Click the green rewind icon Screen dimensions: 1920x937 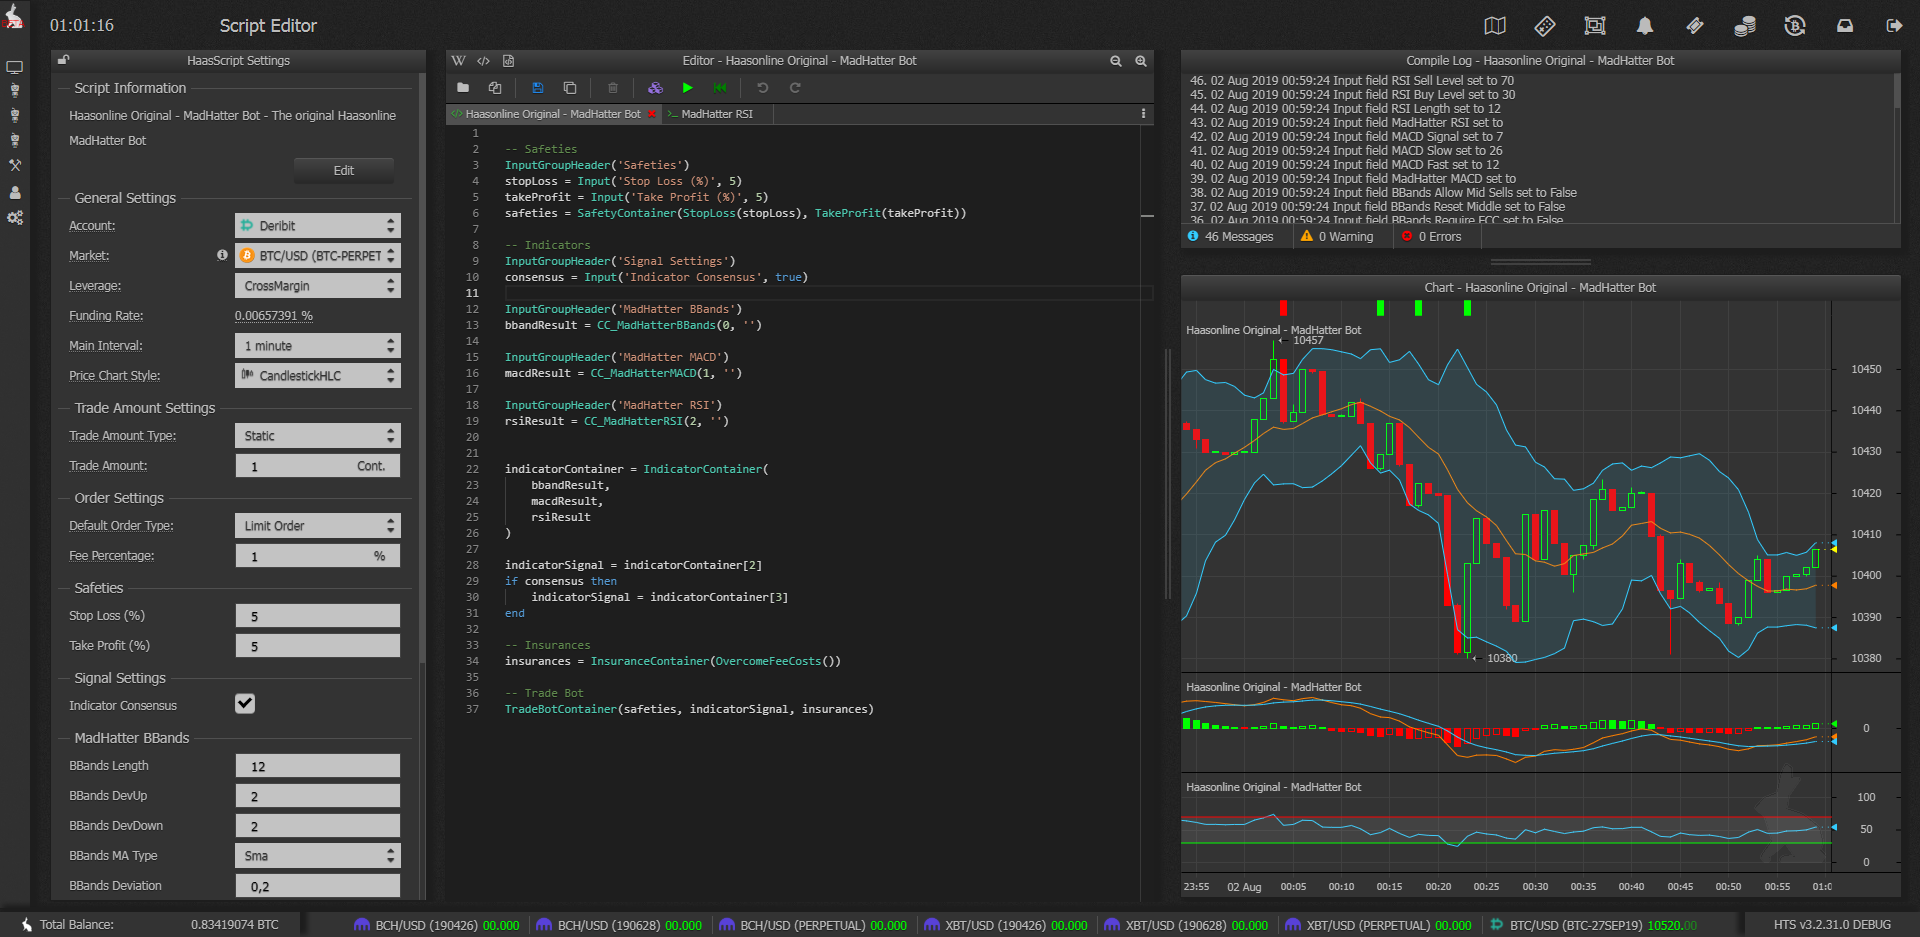(720, 88)
